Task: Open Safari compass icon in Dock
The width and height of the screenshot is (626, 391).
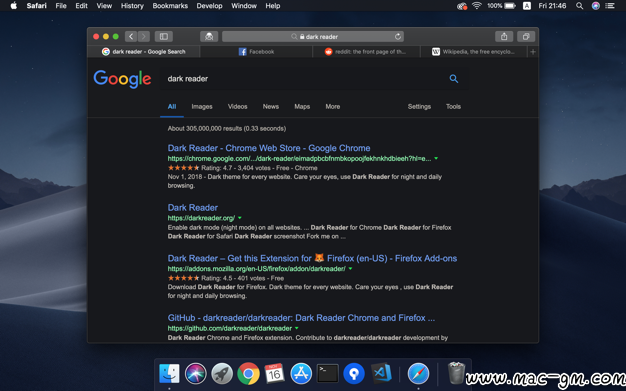Action: (418, 373)
